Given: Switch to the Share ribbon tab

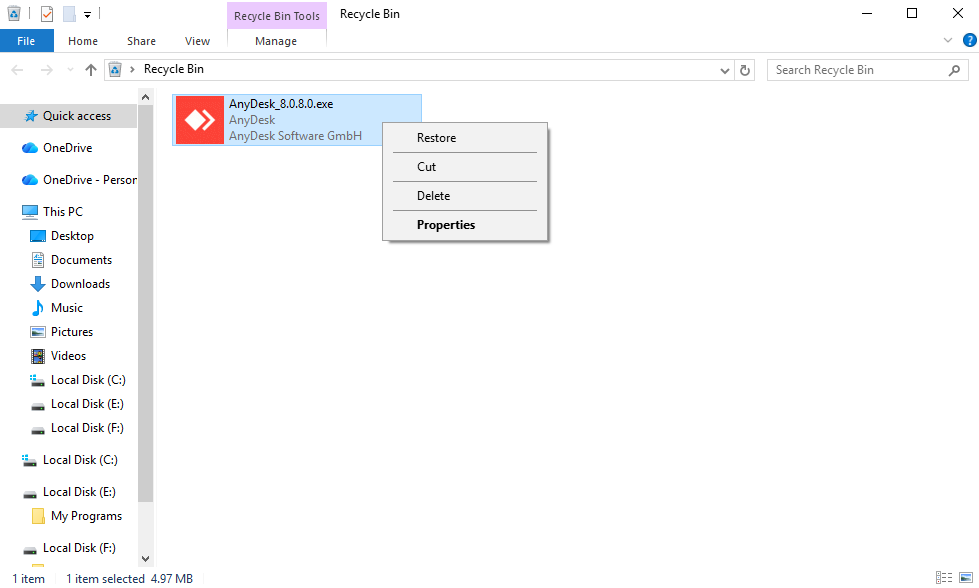Looking at the screenshot, I should point(141,41).
